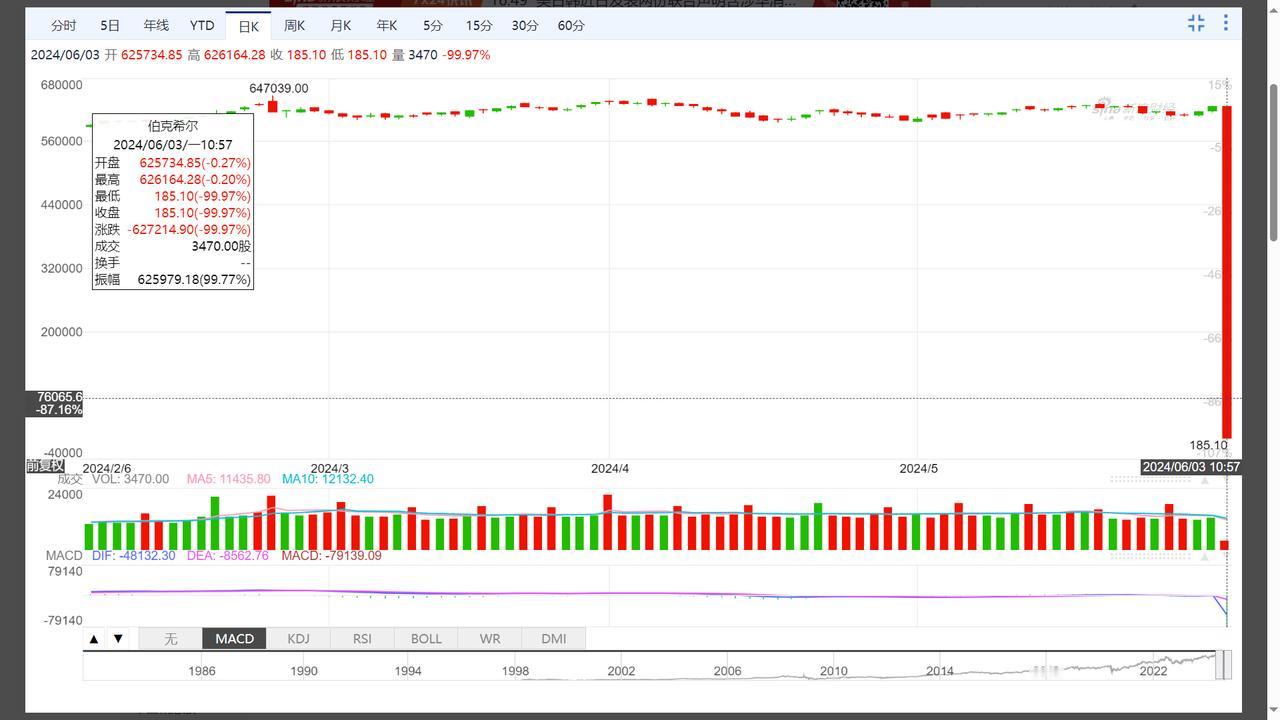The height and width of the screenshot is (720, 1280).
Task: Jump to 1990 on the overview timeline
Action: click(x=304, y=671)
